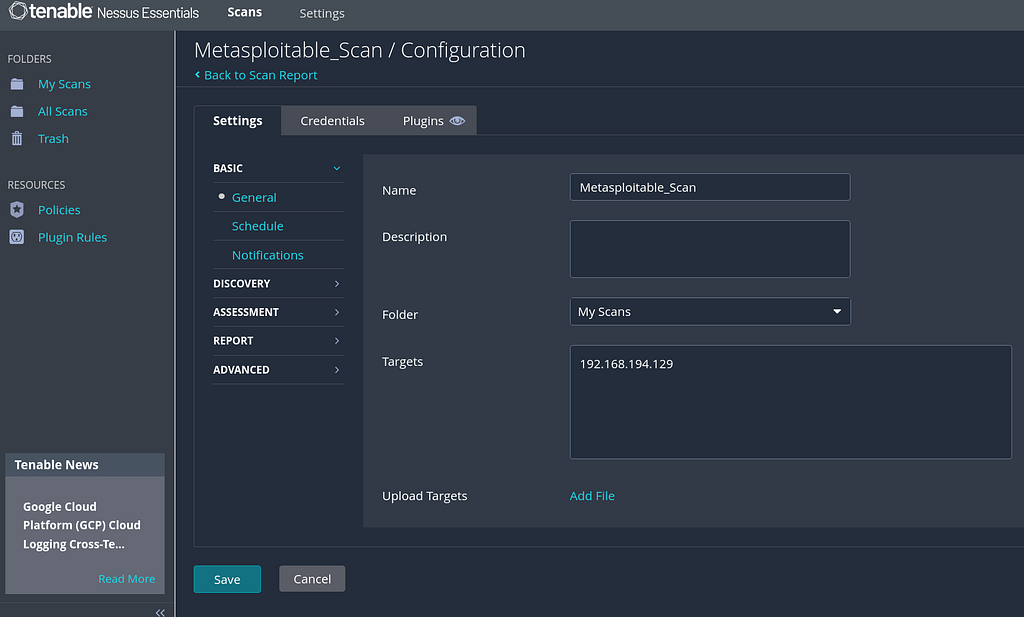Select Notifications under BASIC
Image resolution: width=1024 pixels, height=617 pixels.
(x=268, y=255)
